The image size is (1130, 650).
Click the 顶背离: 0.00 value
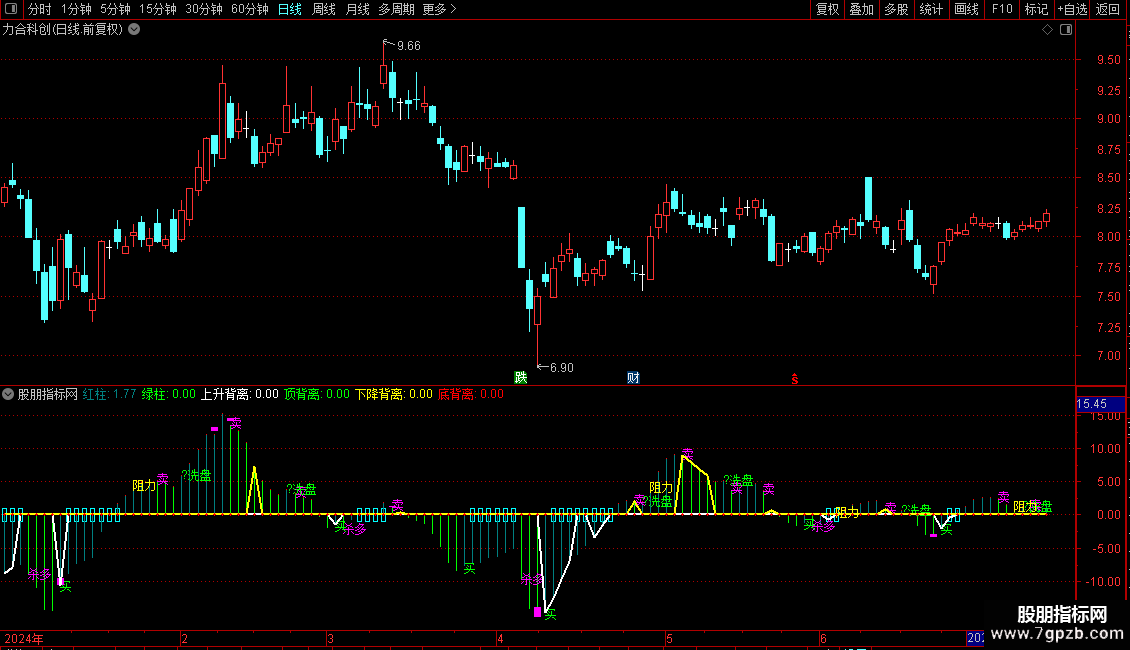(316, 394)
